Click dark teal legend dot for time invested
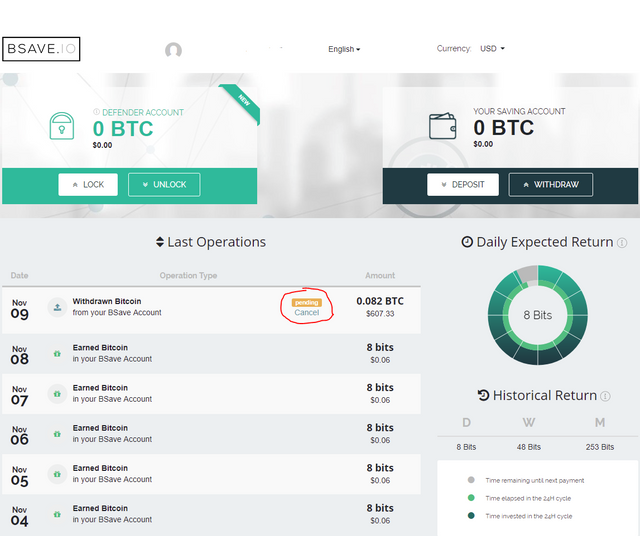 coord(471,516)
